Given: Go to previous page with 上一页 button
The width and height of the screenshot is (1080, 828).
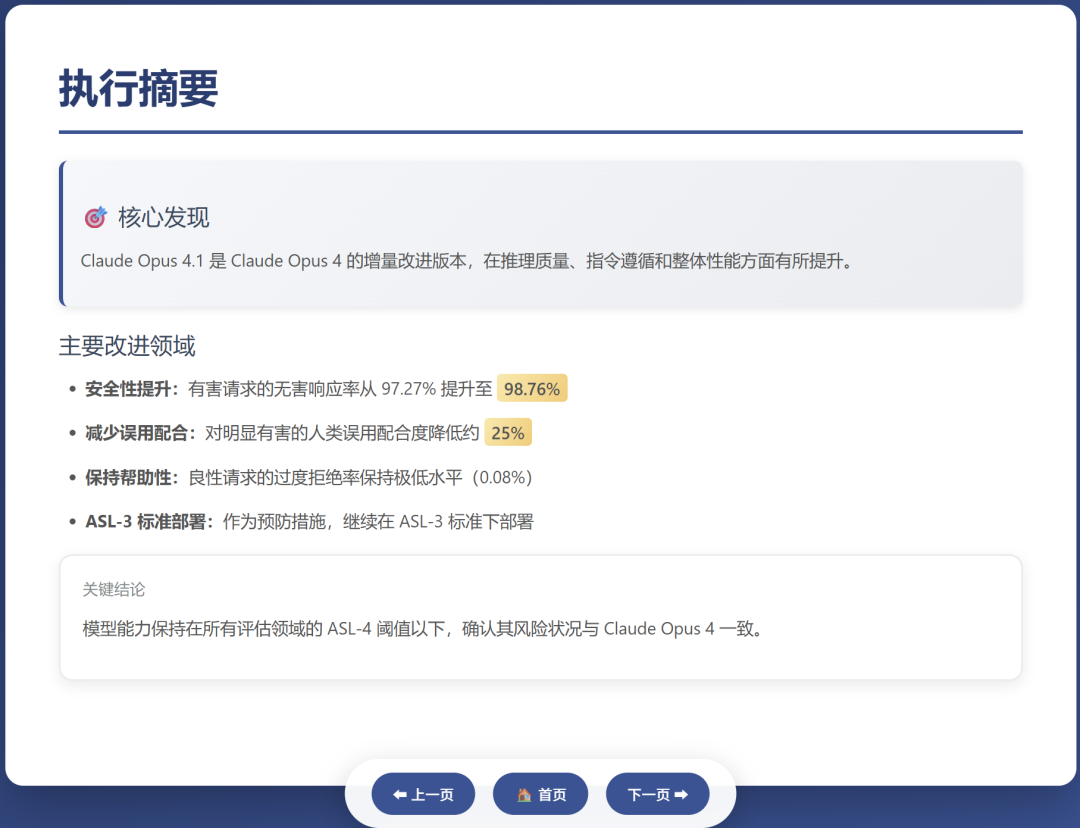Looking at the screenshot, I should tap(423, 794).
